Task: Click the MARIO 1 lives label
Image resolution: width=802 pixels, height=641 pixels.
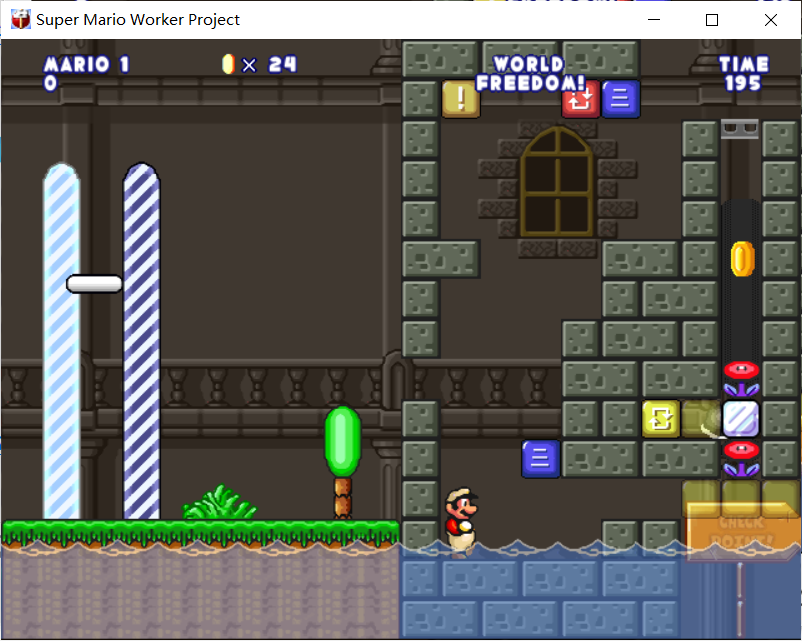Action: pos(86,64)
